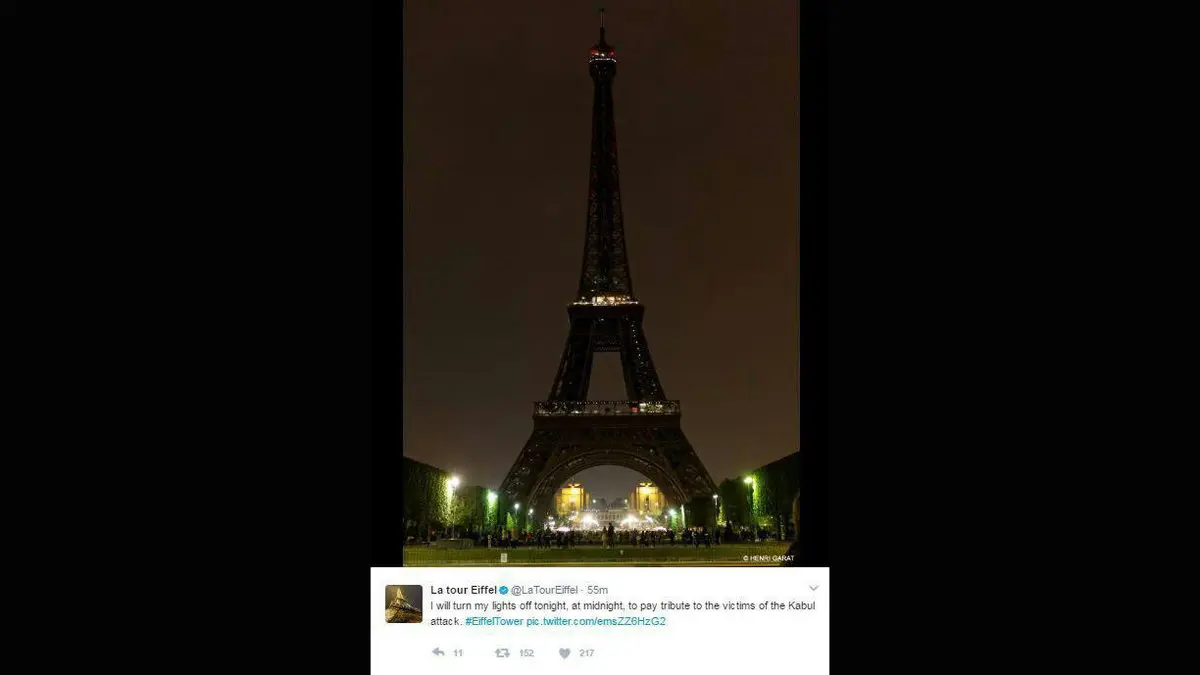Click the La tour Eiffel display name

tap(464, 590)
